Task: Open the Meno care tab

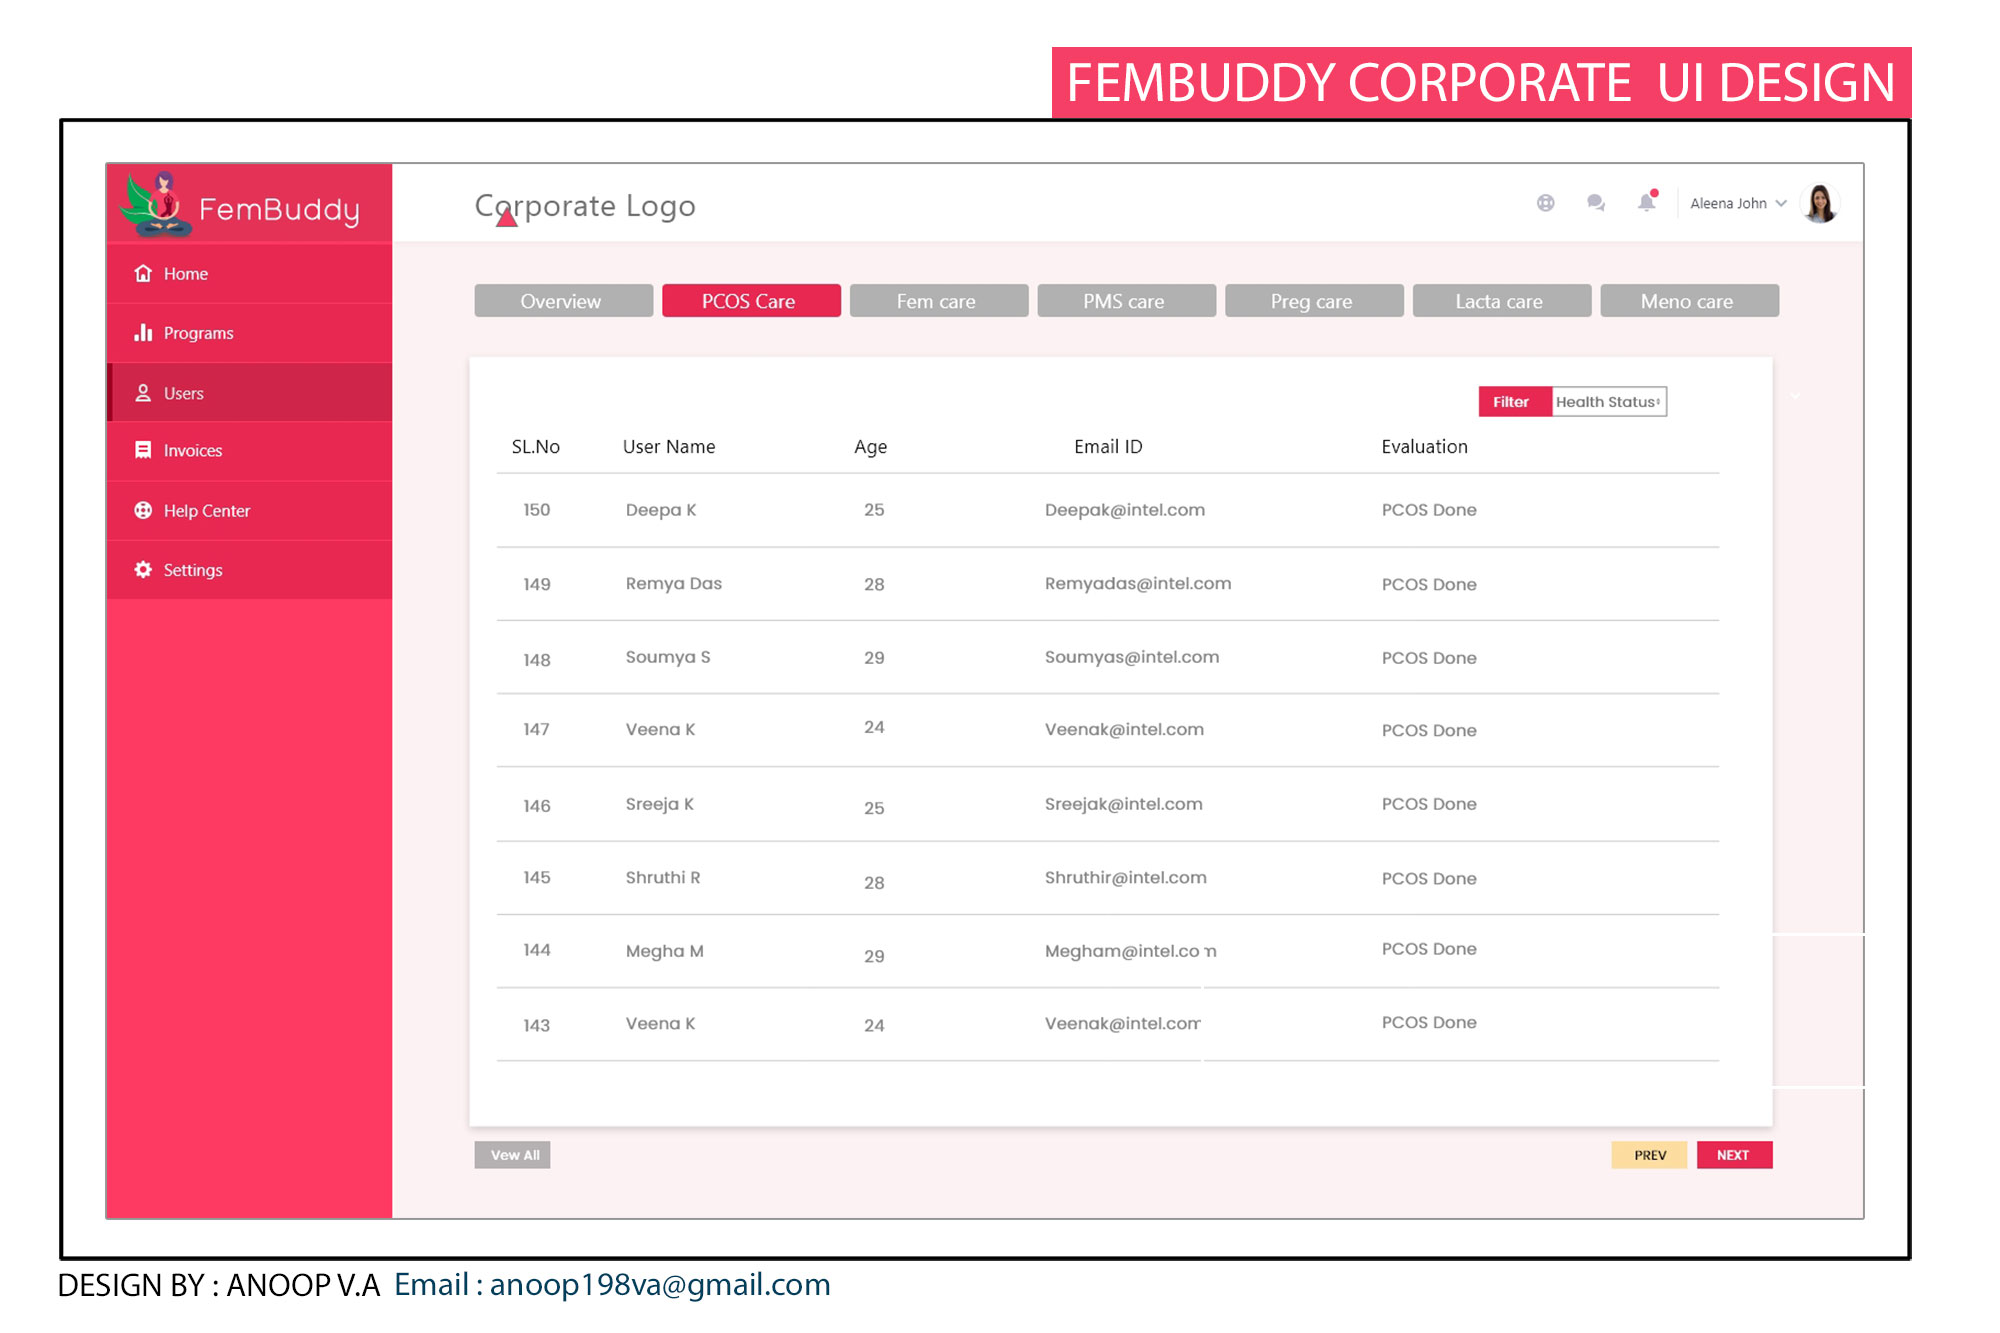Action: [1688, 301]
